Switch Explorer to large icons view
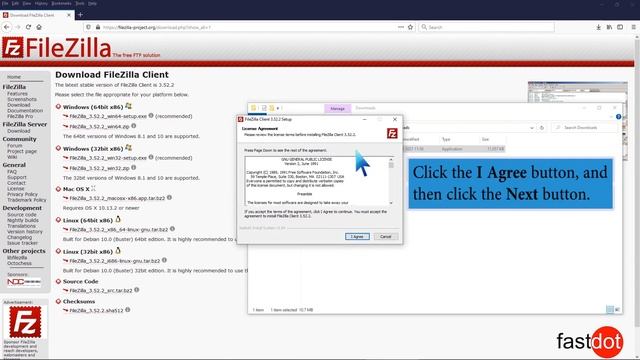The image size is (640, 360). (x=617, y=310)
